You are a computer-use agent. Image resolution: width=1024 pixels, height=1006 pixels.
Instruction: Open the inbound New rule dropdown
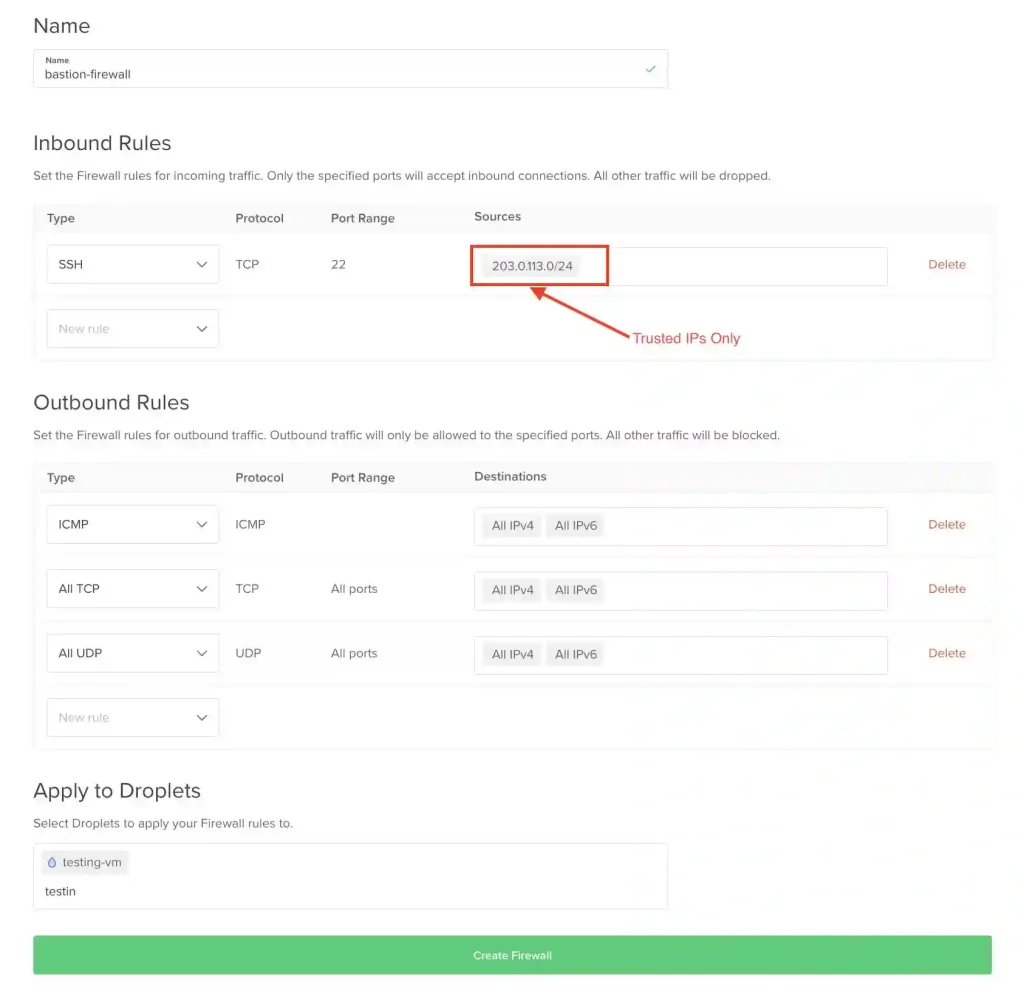pos(133,329)
